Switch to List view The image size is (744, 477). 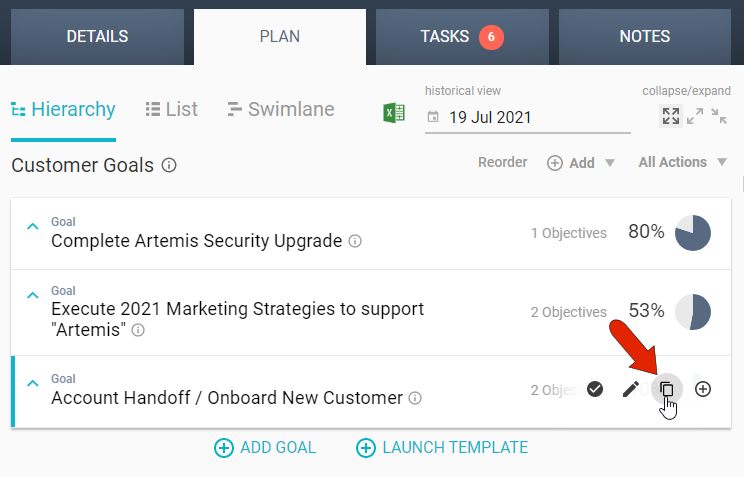(171, 109)
